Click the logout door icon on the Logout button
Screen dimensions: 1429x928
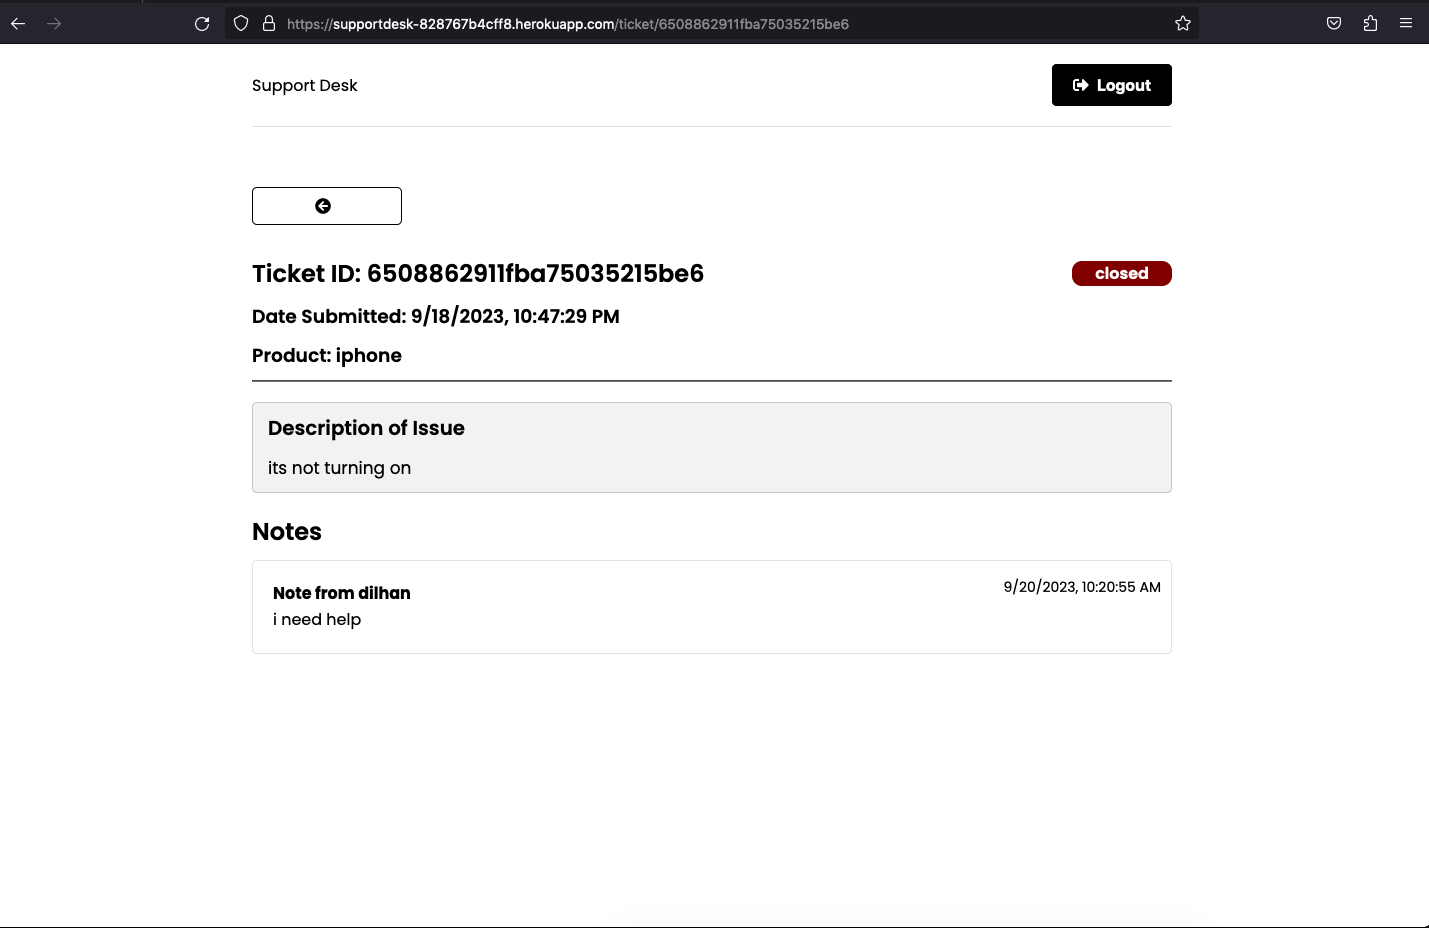coord(1081,85)
